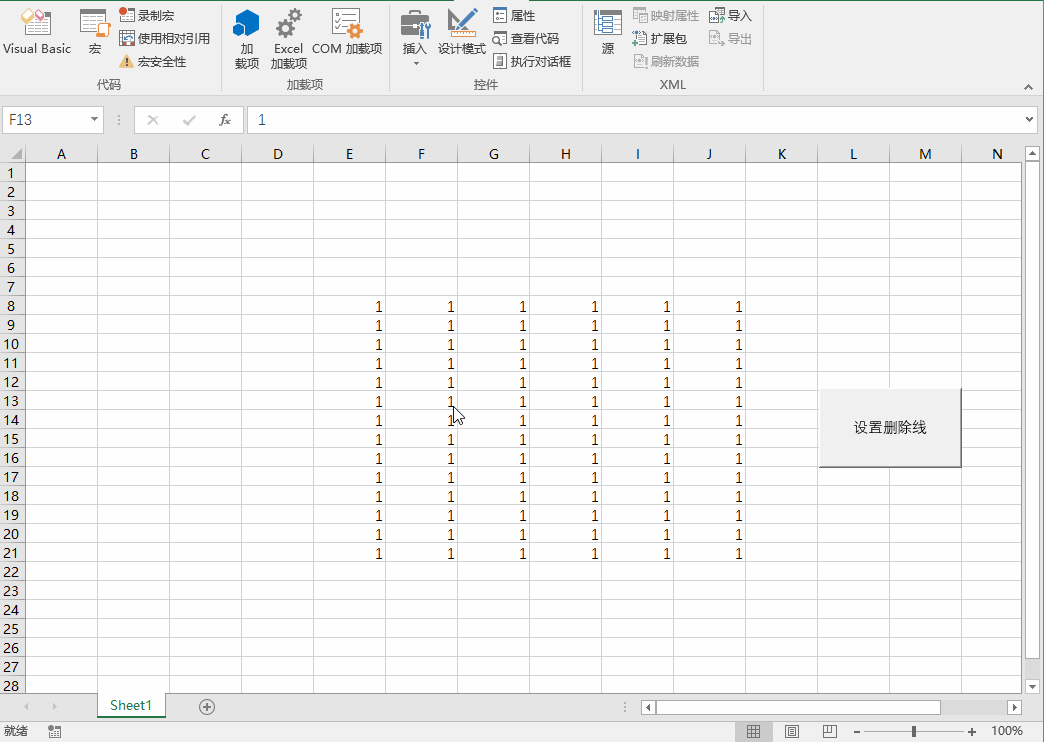Screen dimensions: 1044x742
Task: Click the select-all corner triangle
Action: [16, 154]
